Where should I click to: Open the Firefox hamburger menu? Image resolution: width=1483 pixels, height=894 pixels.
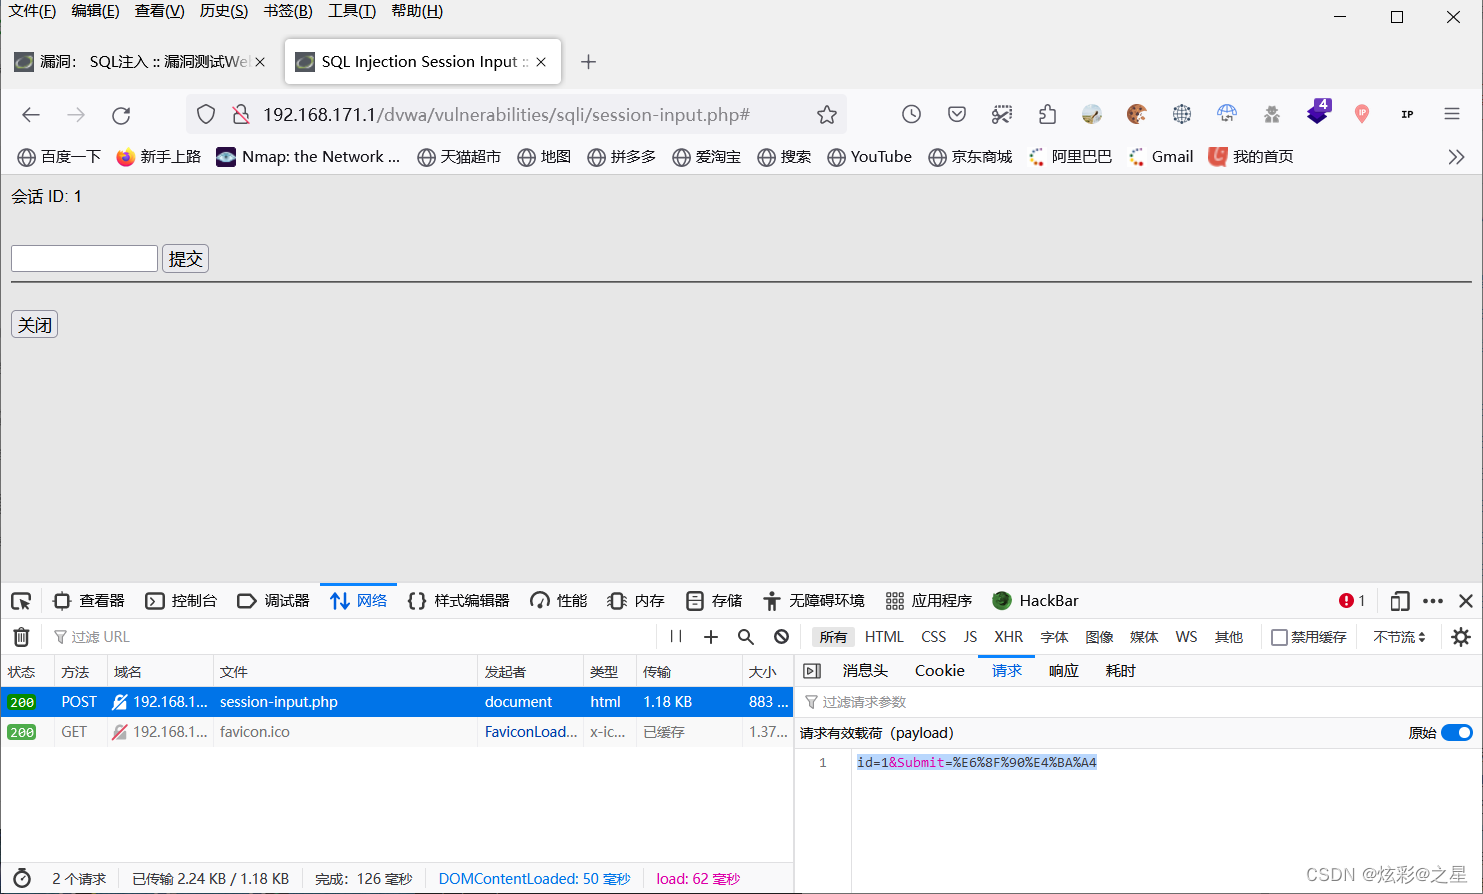click(x=1452, y=114)
